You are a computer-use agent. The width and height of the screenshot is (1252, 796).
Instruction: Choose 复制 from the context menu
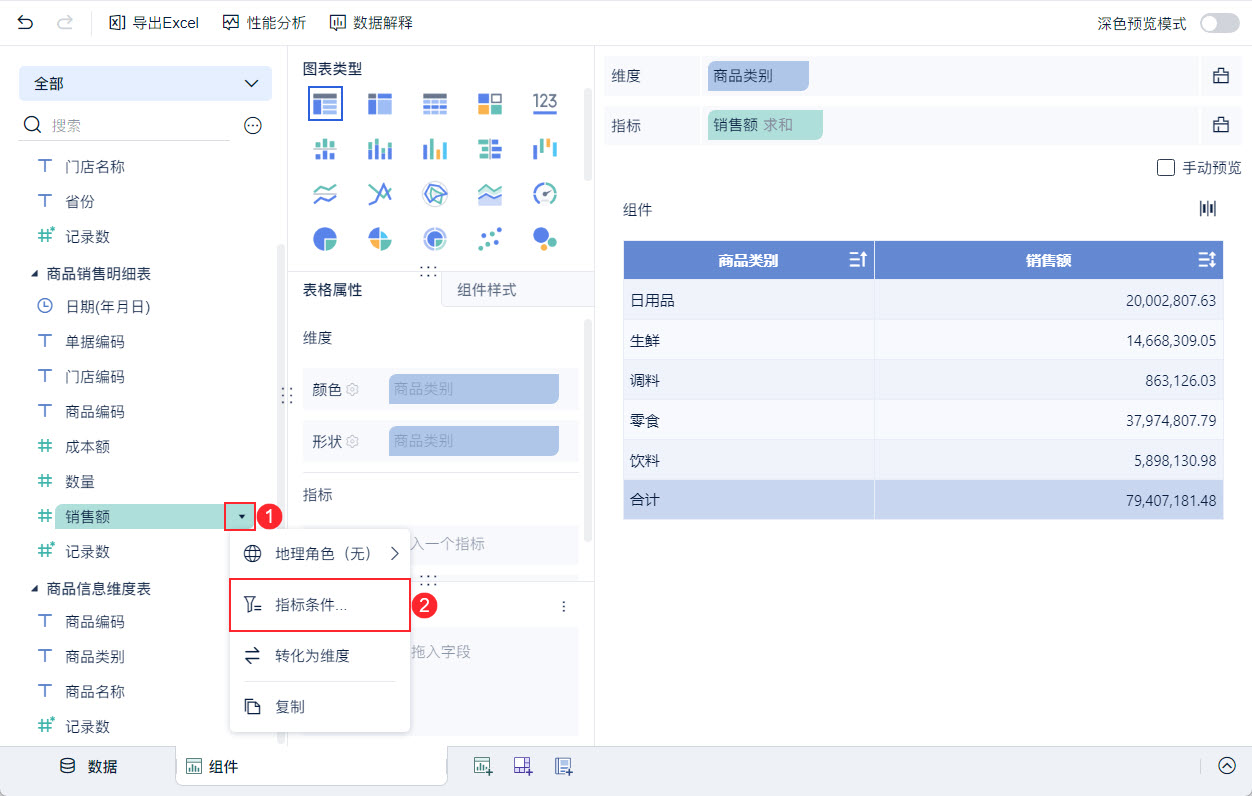pyautogui.click(x=320, y=706)
